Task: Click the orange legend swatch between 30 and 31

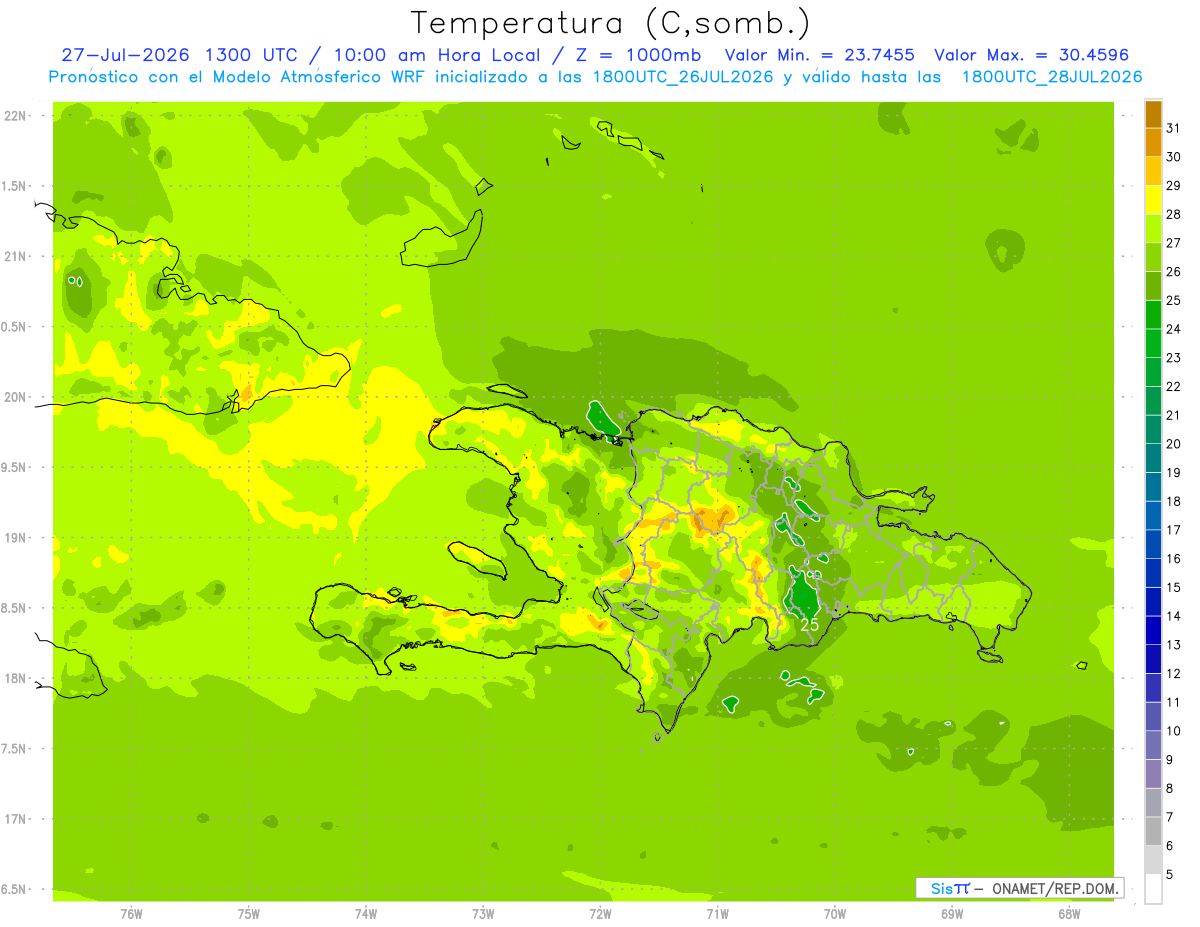Action: pyautogui.click(x=1153, y=143)
